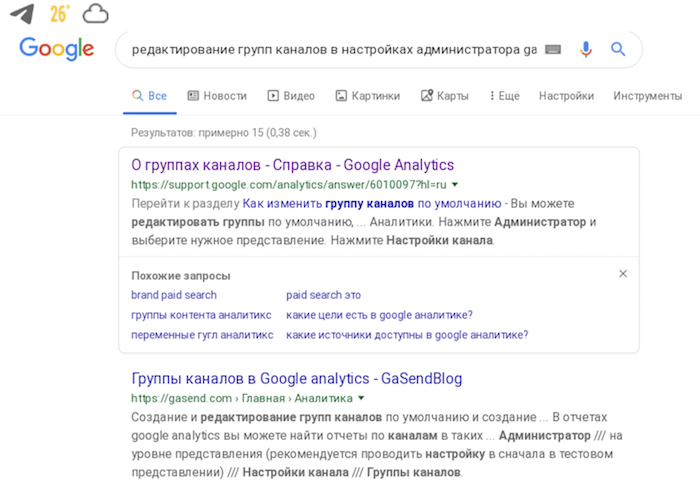Open the cloud weather icon
700x501 pixels.
[x=96, y=14]
